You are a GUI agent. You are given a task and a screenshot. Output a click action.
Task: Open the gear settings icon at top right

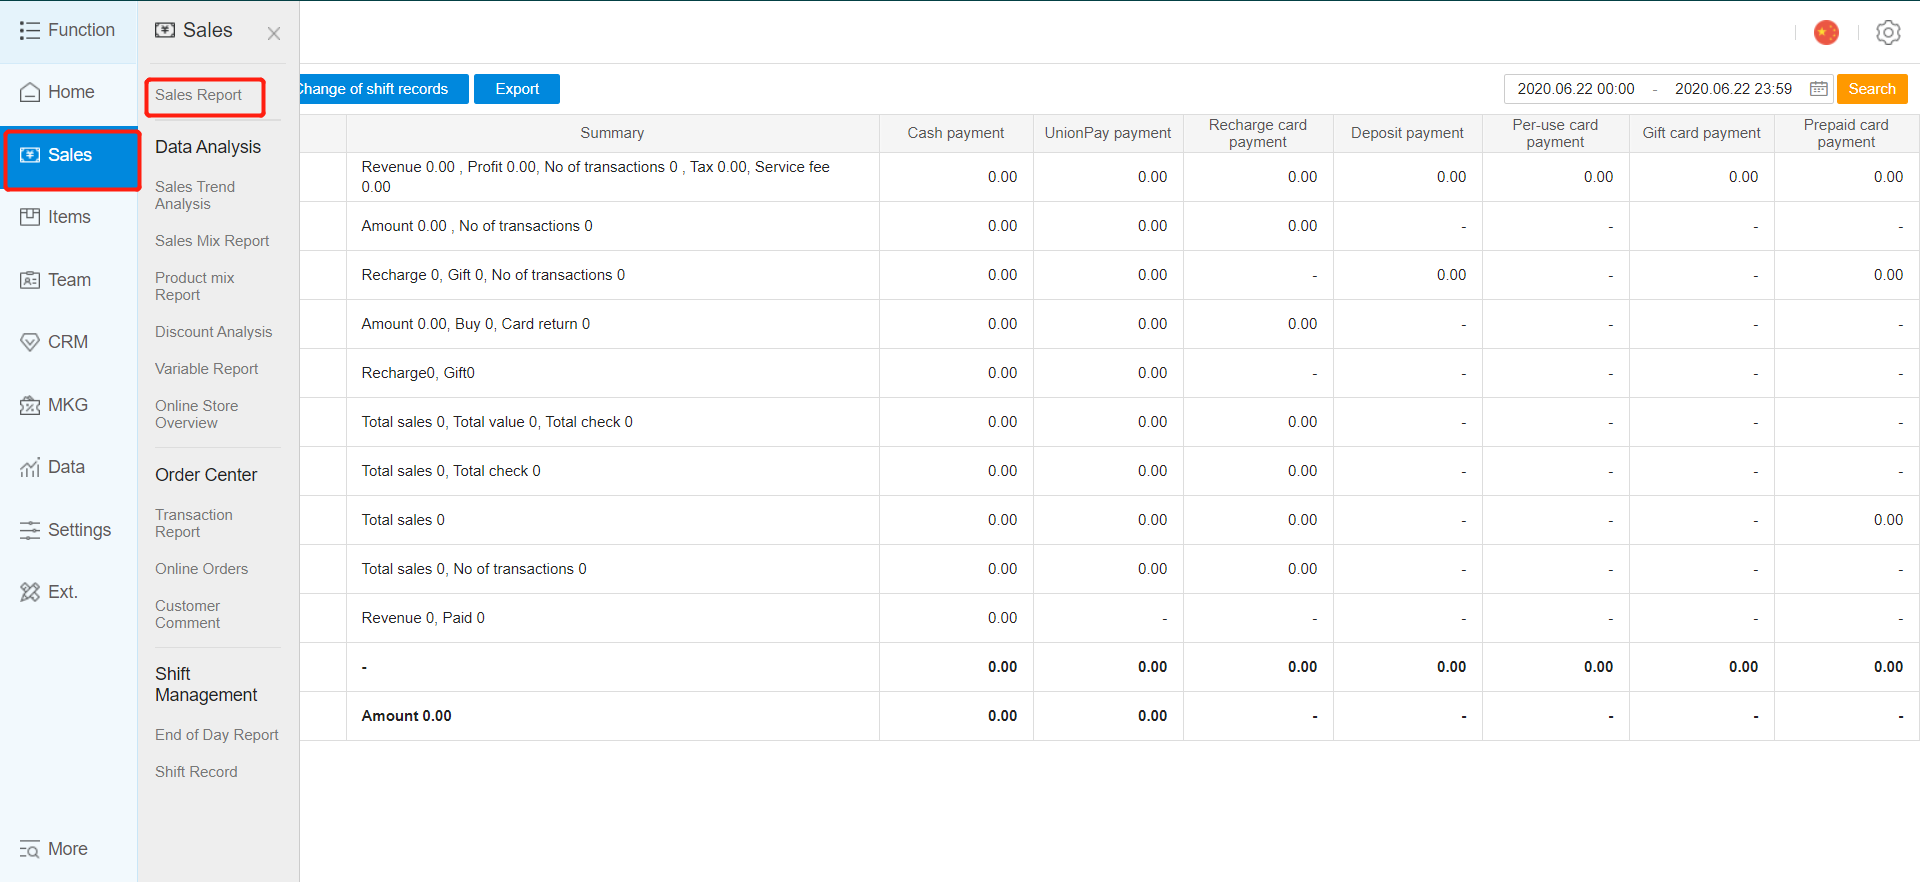point(1888,33)
